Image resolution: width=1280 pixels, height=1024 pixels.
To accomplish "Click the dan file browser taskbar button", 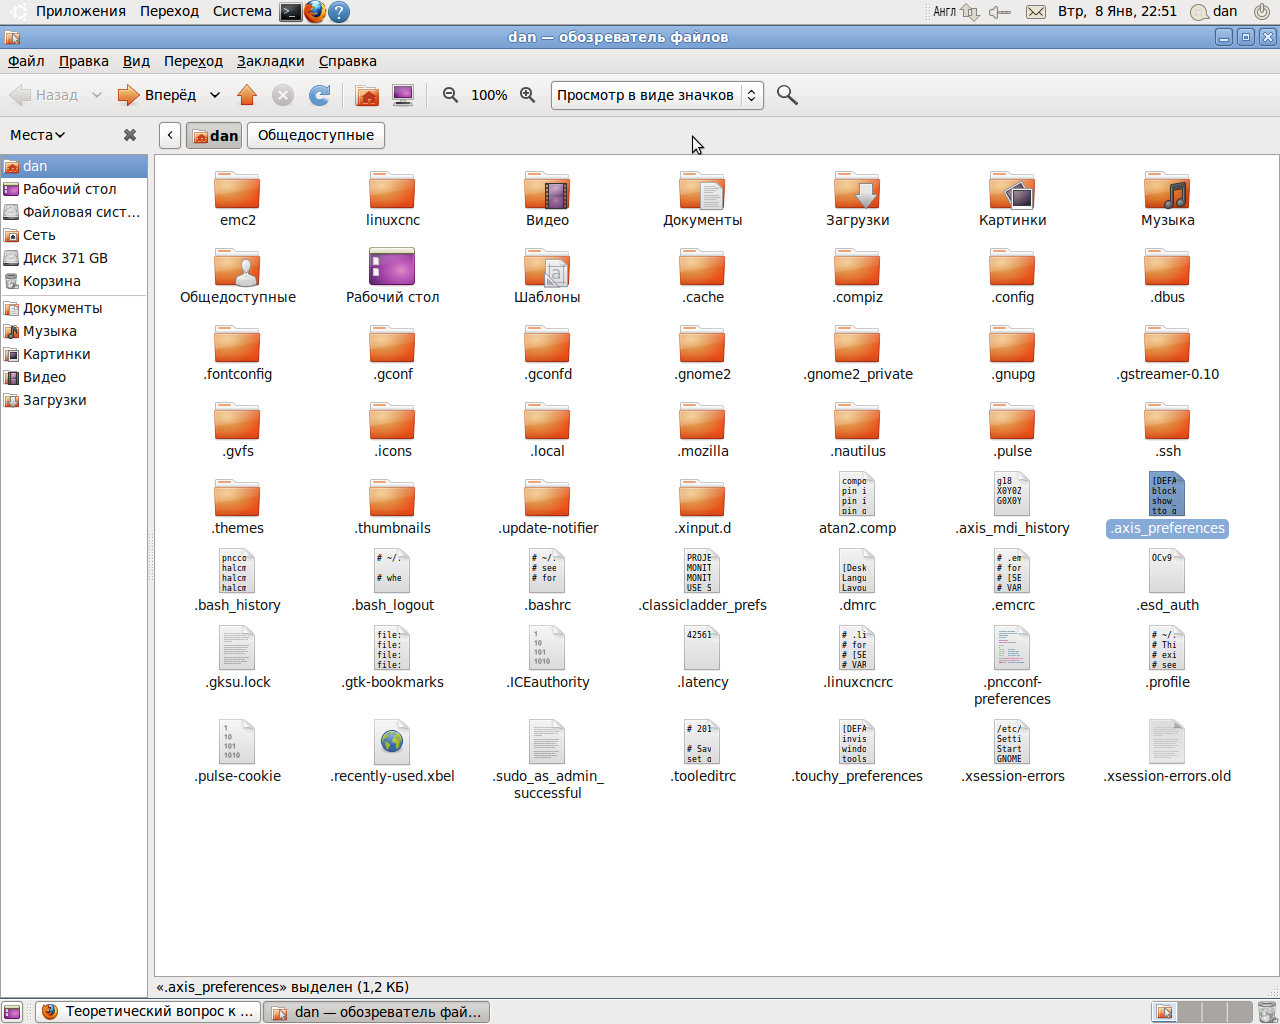I will coord(376,1012).
